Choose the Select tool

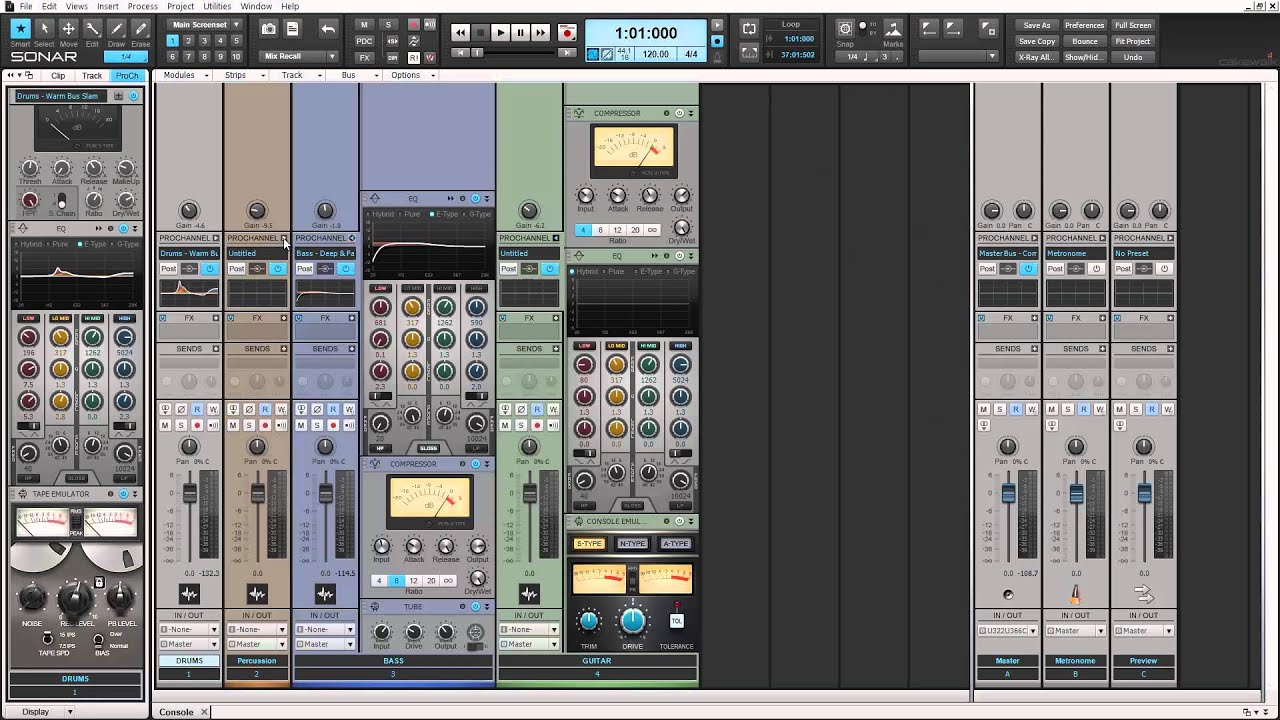[x=44, y=29]
